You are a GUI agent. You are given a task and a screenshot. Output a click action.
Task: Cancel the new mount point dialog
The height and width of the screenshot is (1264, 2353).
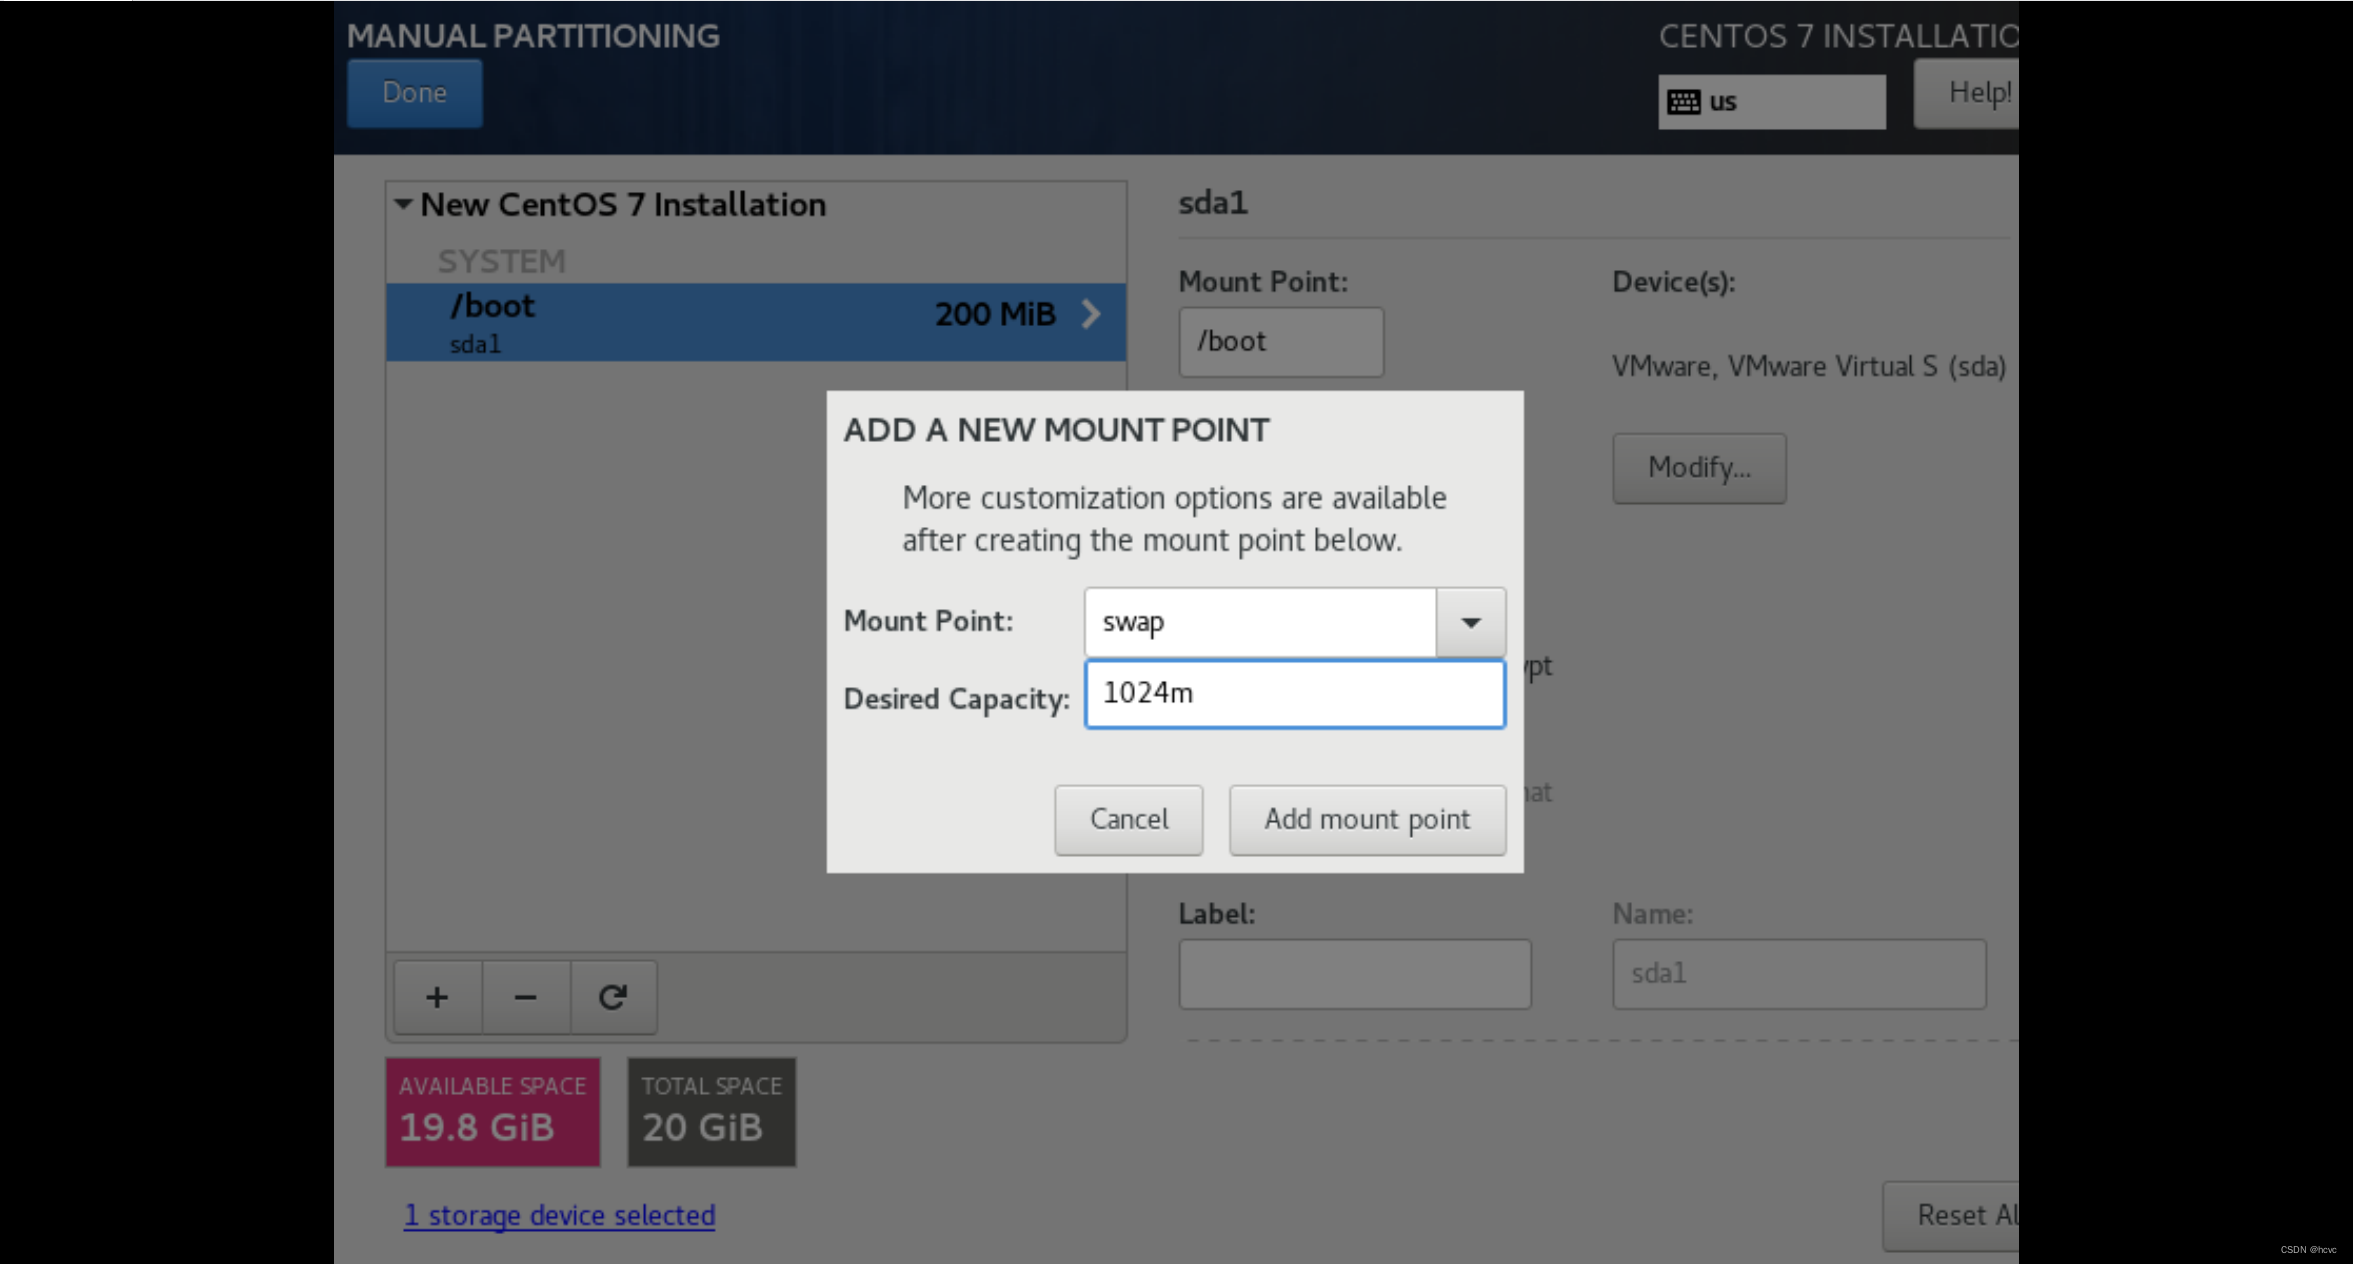[x=1128, y=819]
